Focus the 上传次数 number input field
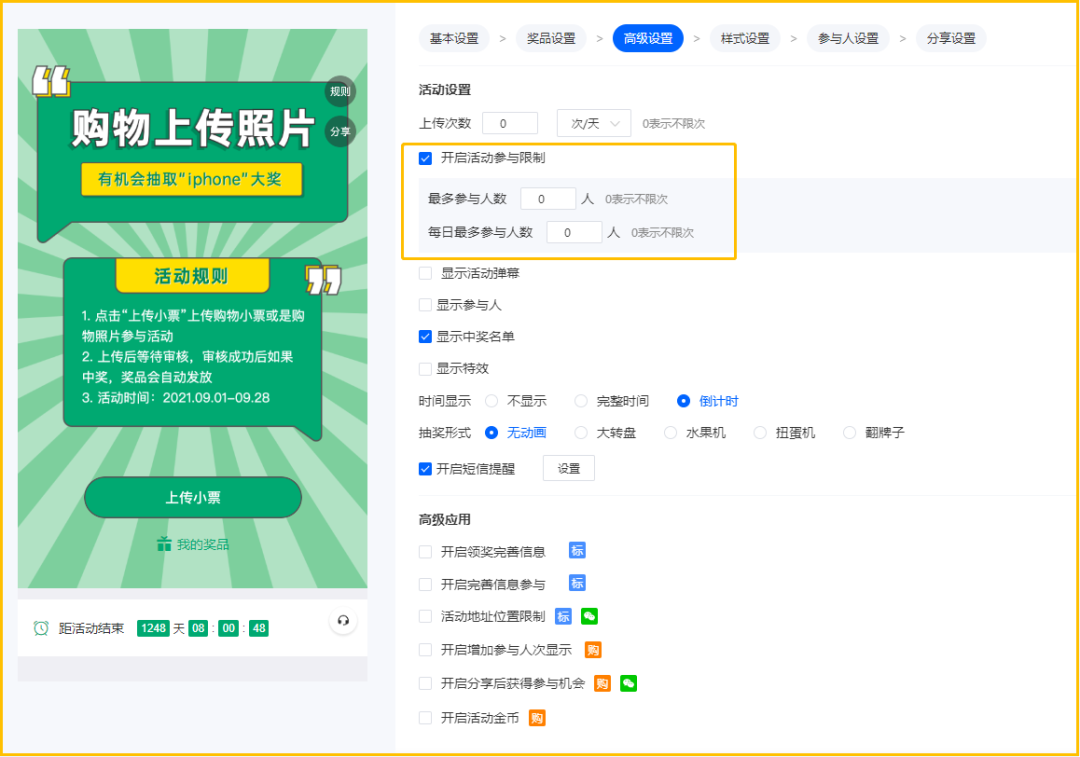 (x=510, y=123)
